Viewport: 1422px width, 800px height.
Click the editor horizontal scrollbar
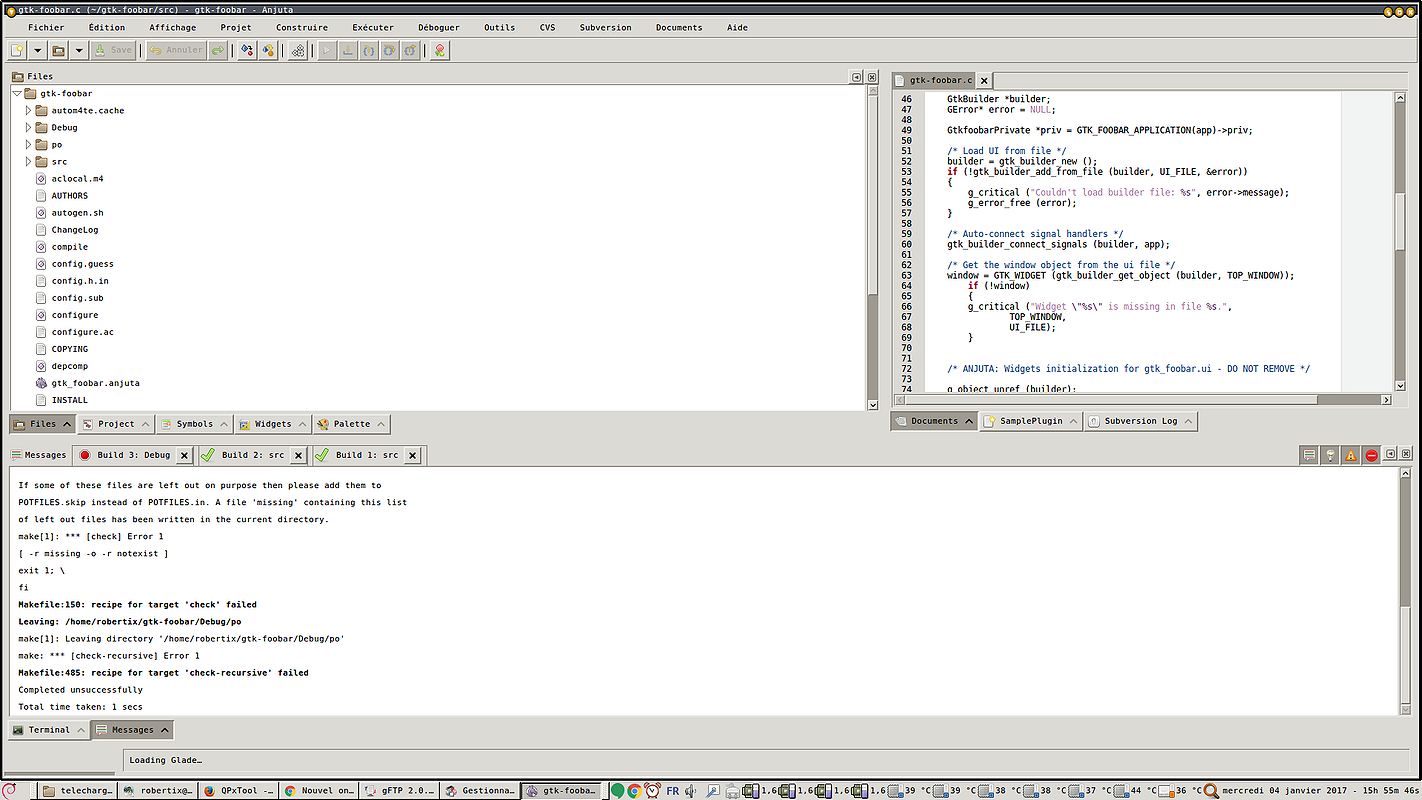click(1144, 400)
